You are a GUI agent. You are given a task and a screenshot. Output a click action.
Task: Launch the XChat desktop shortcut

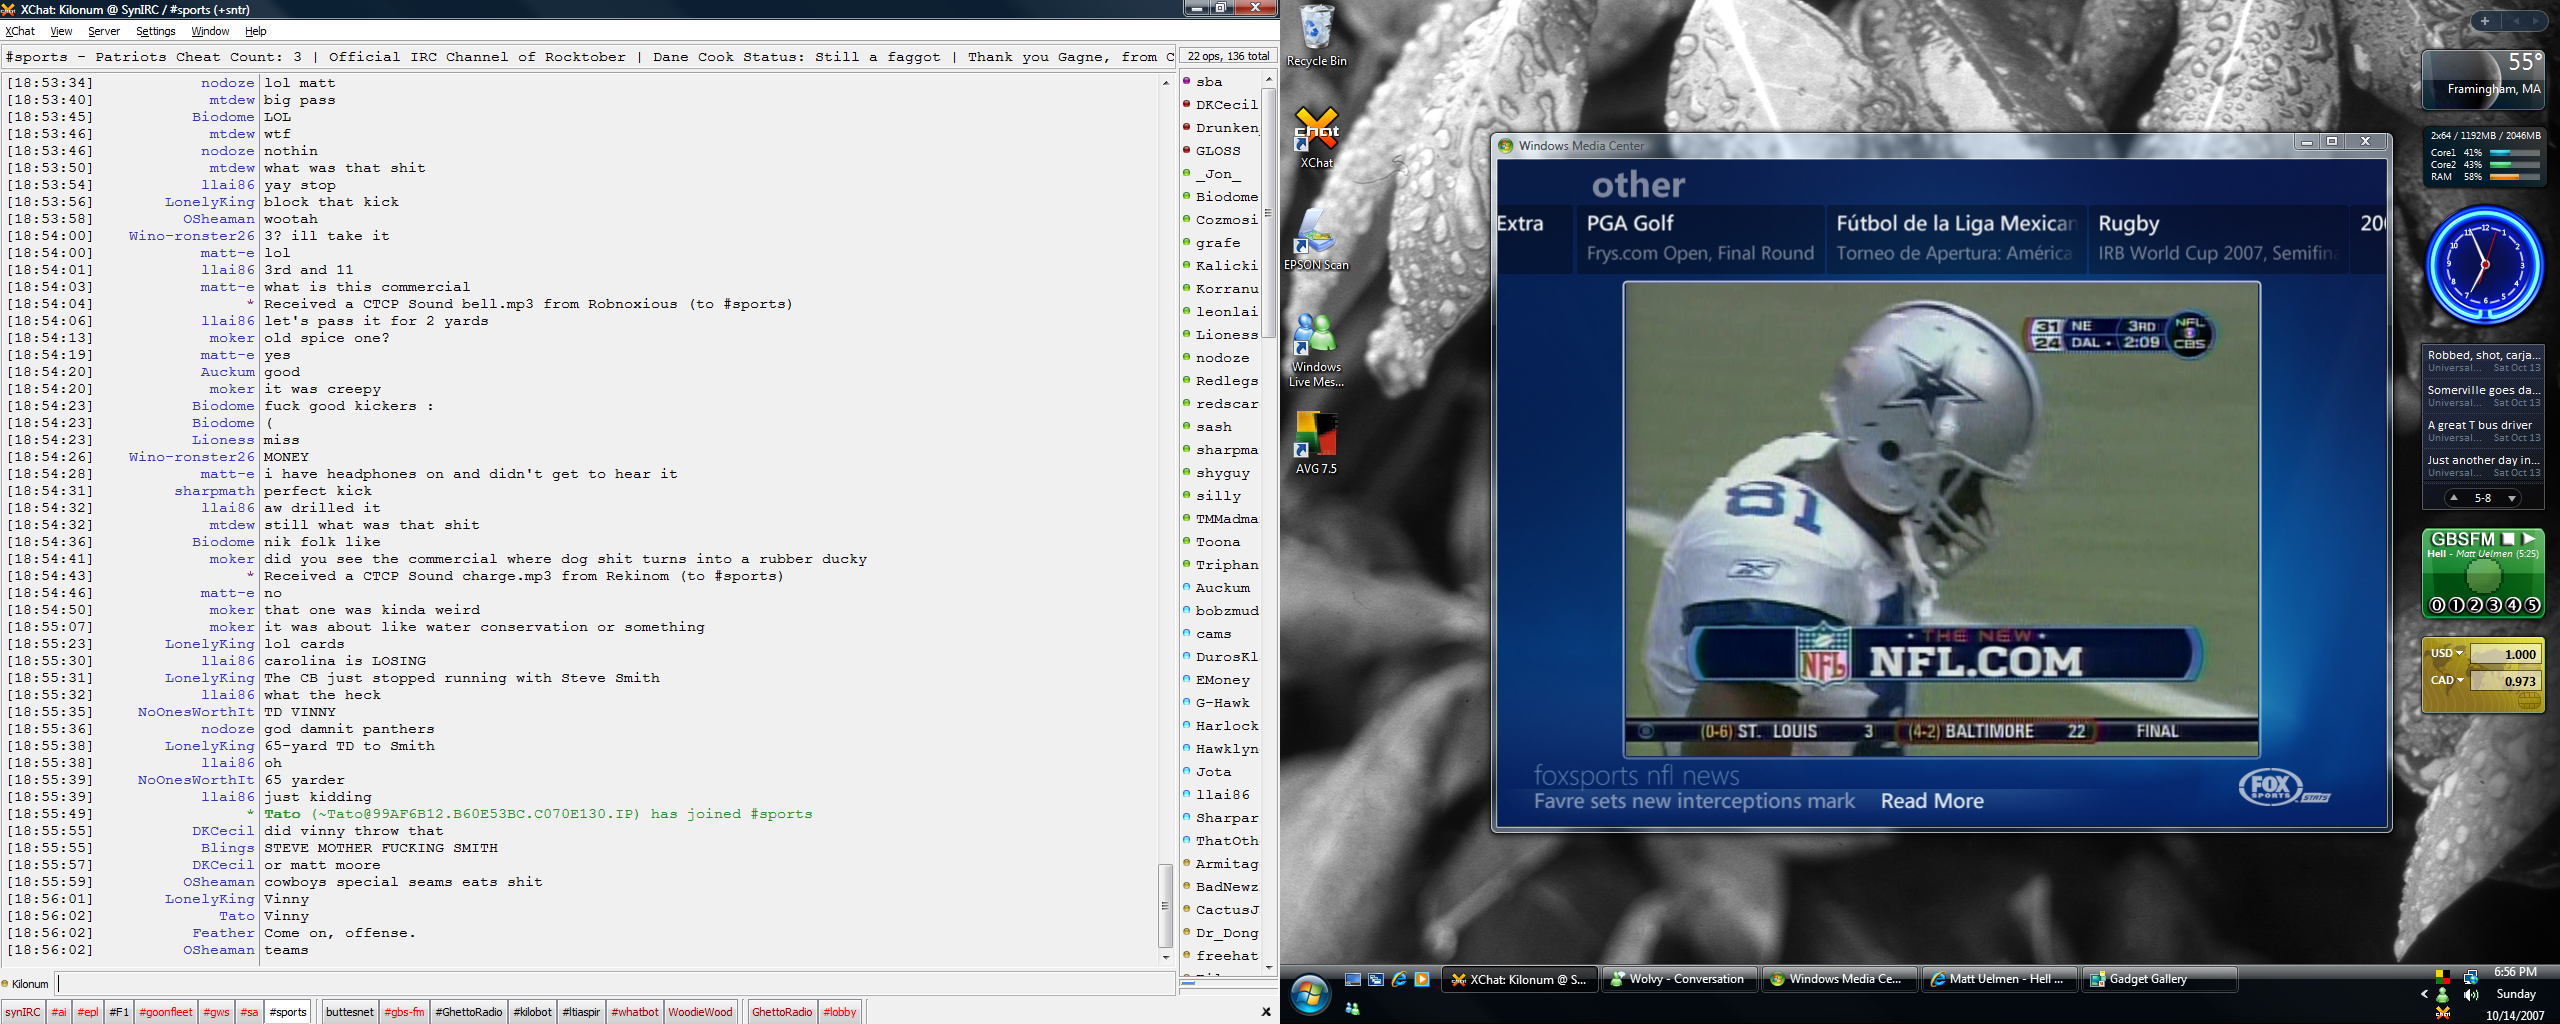(1316, 138)
